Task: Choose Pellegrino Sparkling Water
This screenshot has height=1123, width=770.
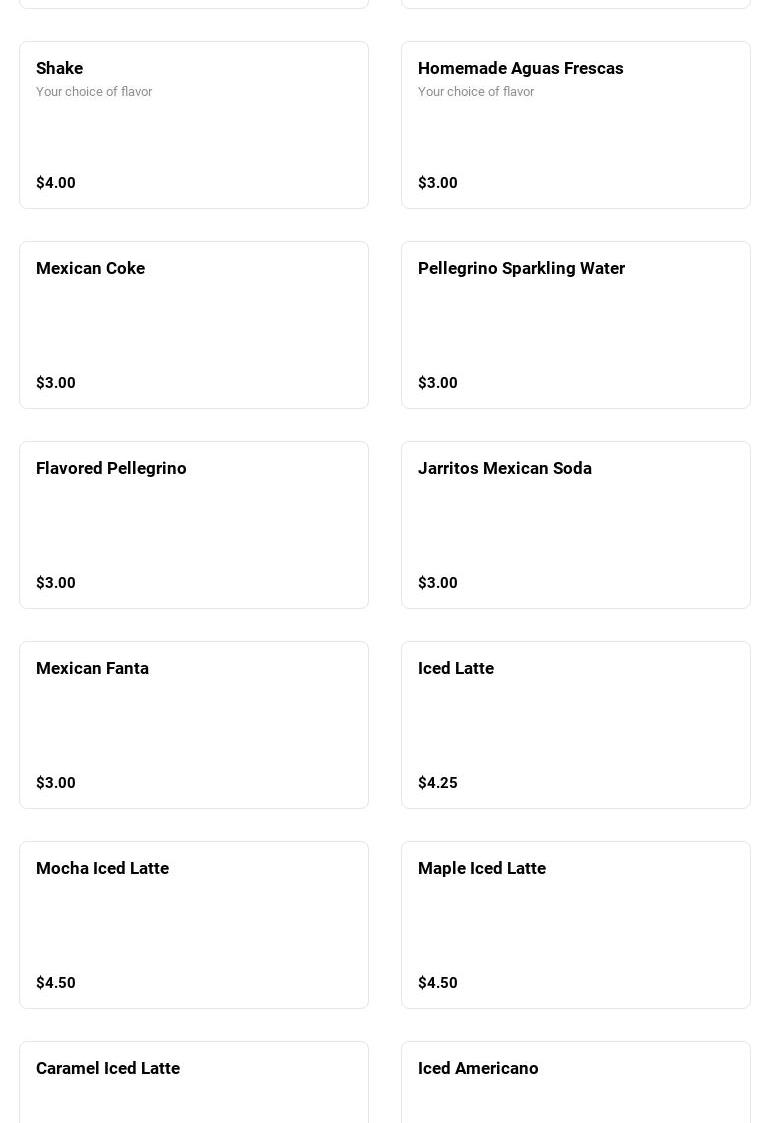Action: [x=575, y=325]
